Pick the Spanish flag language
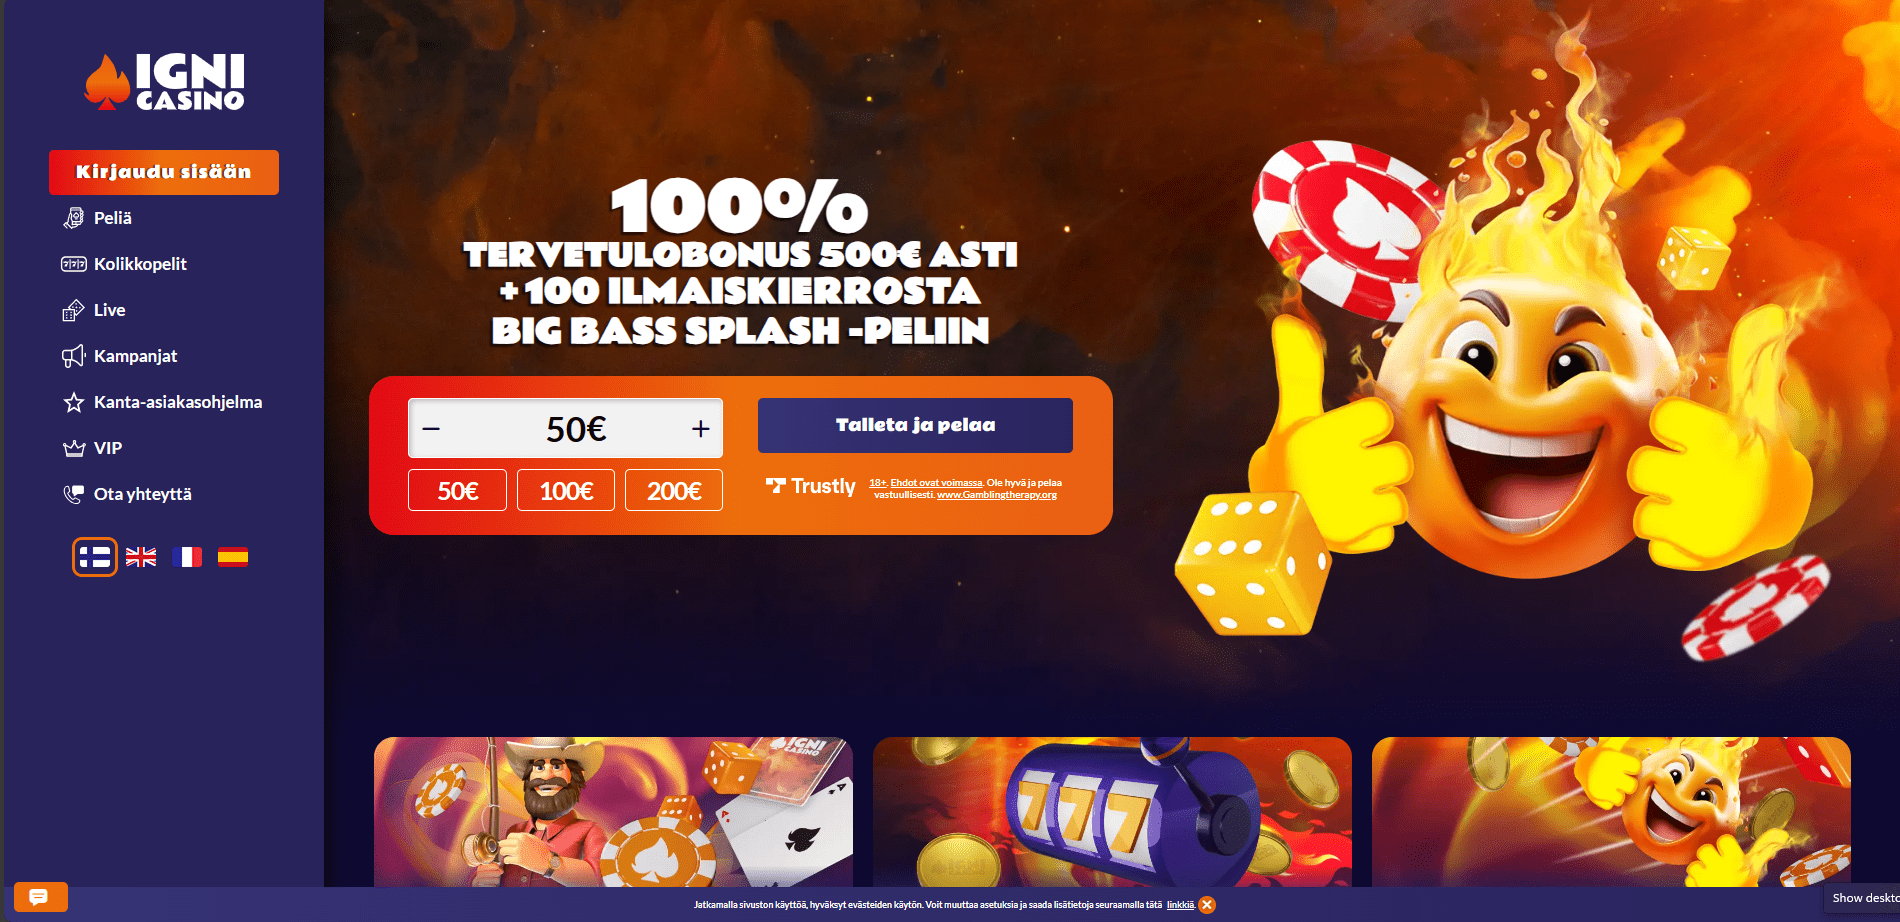The image size is (1900, 922). 233,557
